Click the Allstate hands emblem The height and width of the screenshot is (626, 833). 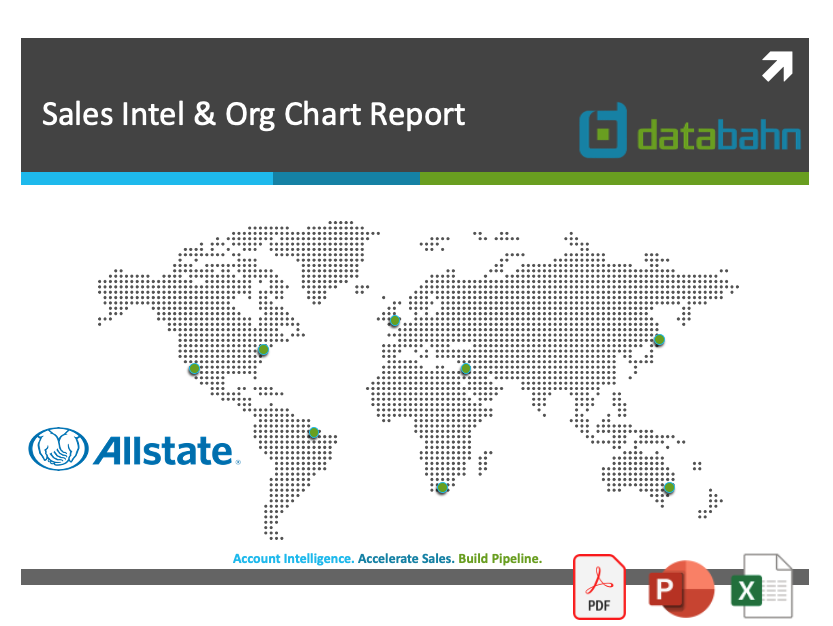(58, 449)
